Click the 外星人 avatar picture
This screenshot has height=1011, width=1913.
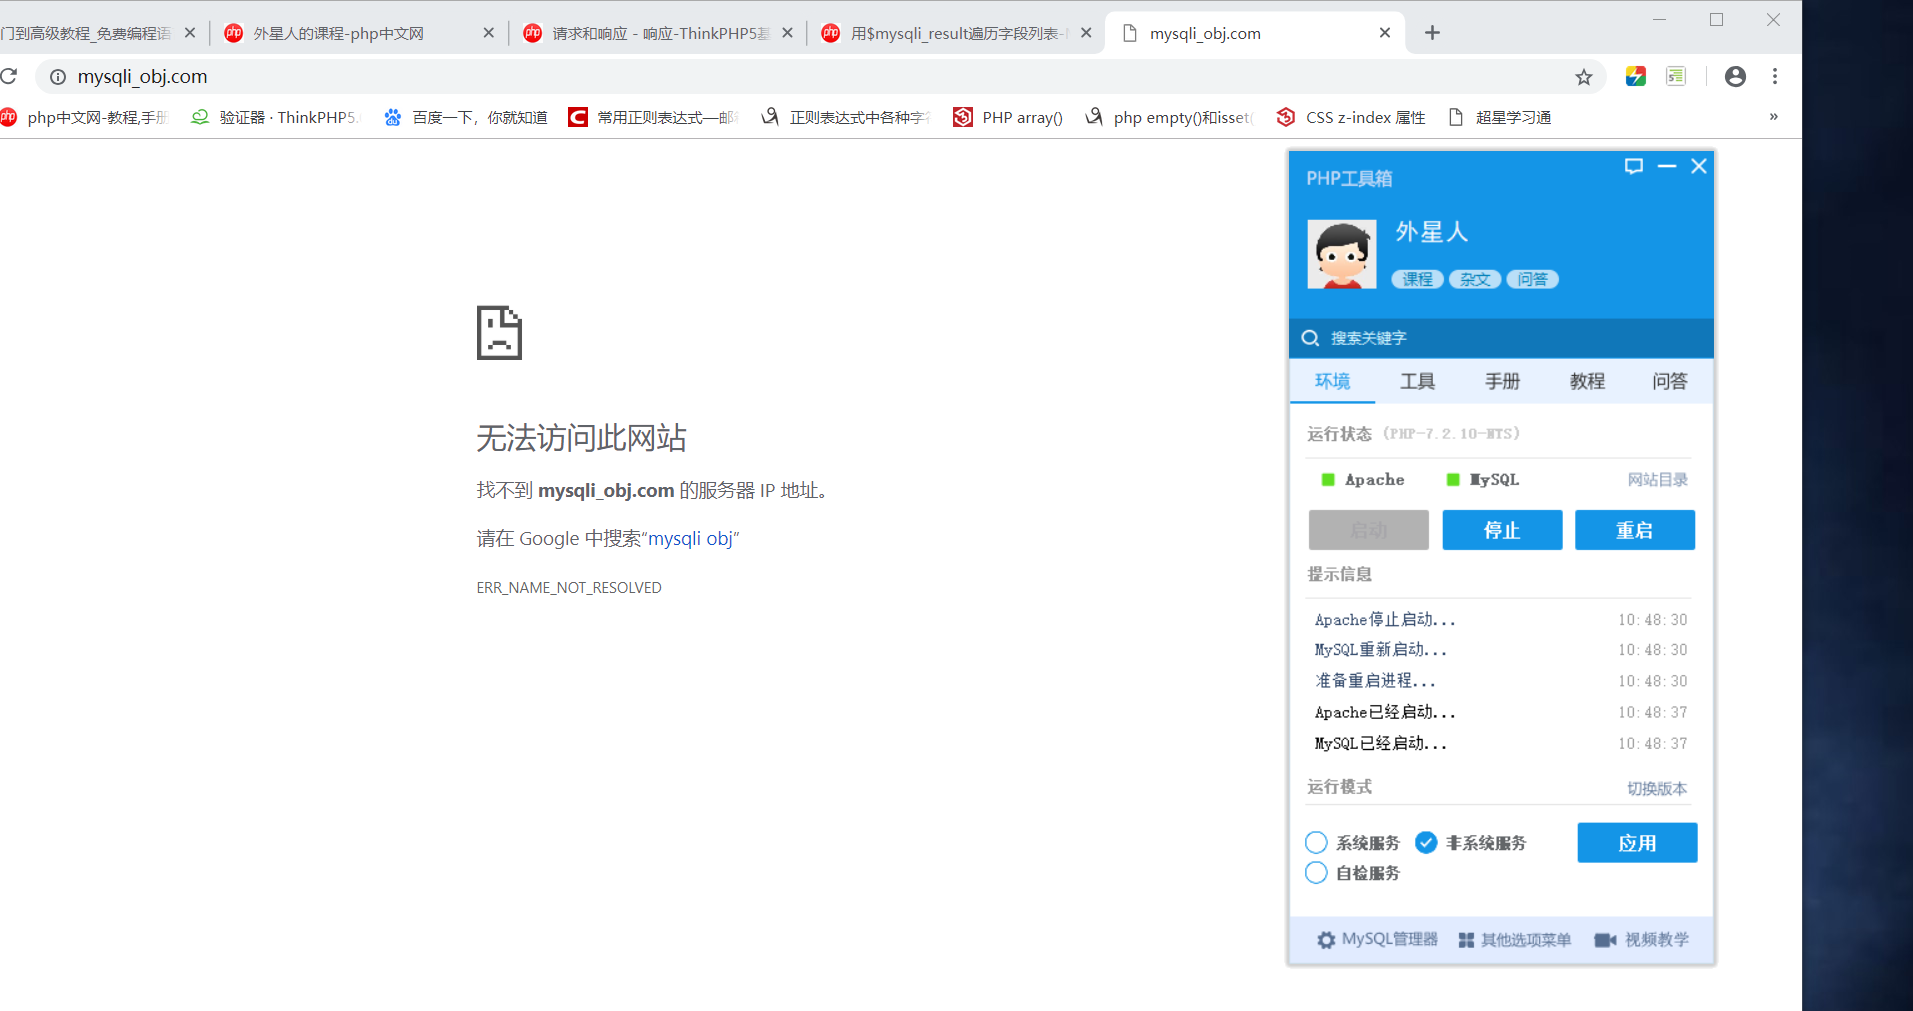click(x=1341, y=253)
